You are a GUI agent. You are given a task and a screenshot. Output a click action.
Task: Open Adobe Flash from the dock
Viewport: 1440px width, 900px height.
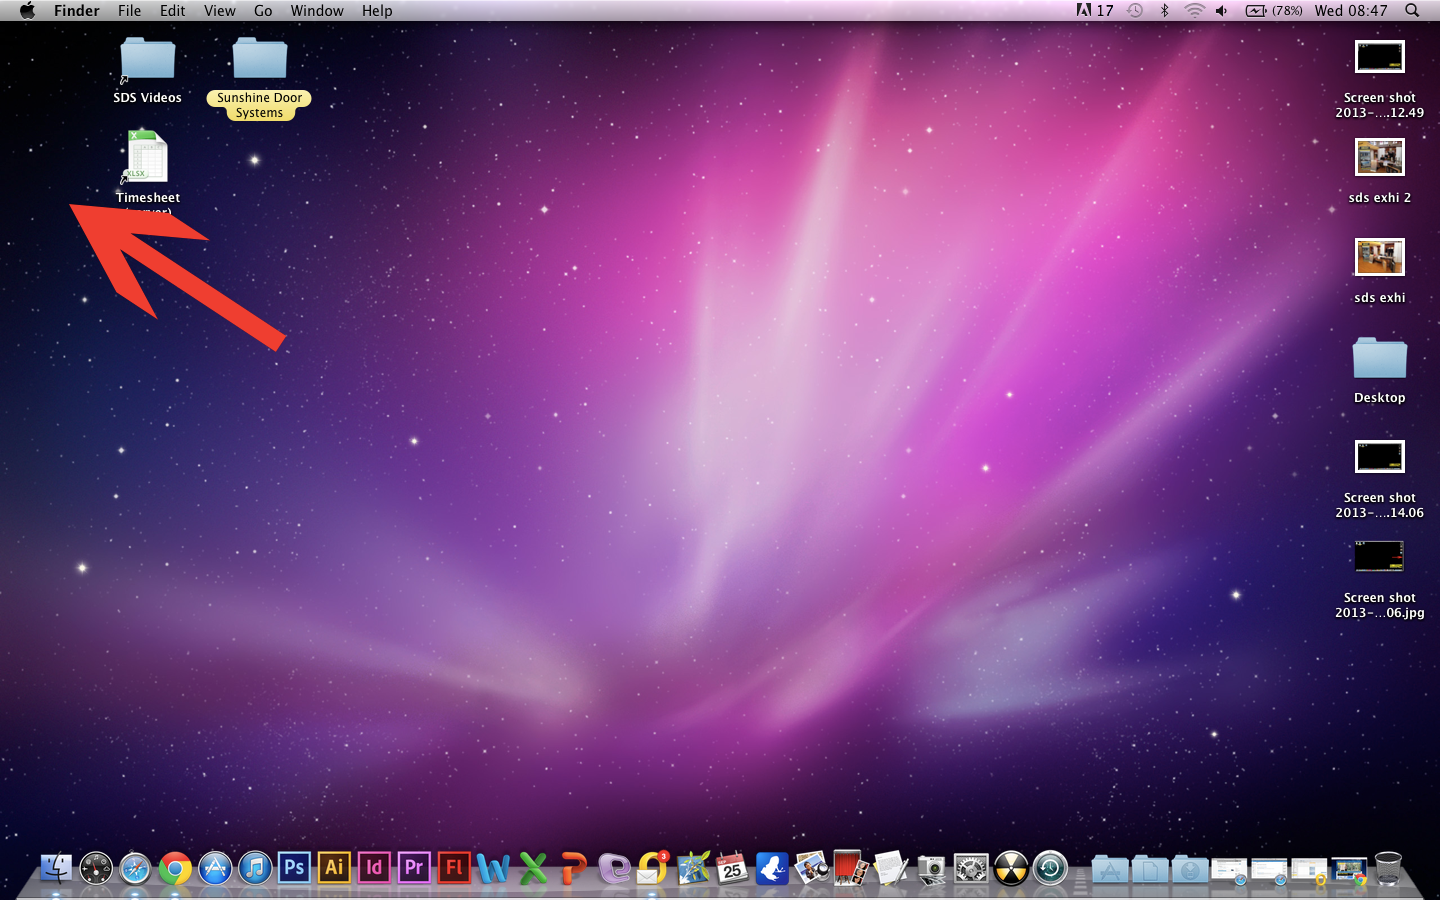click(x=454, y=867)
